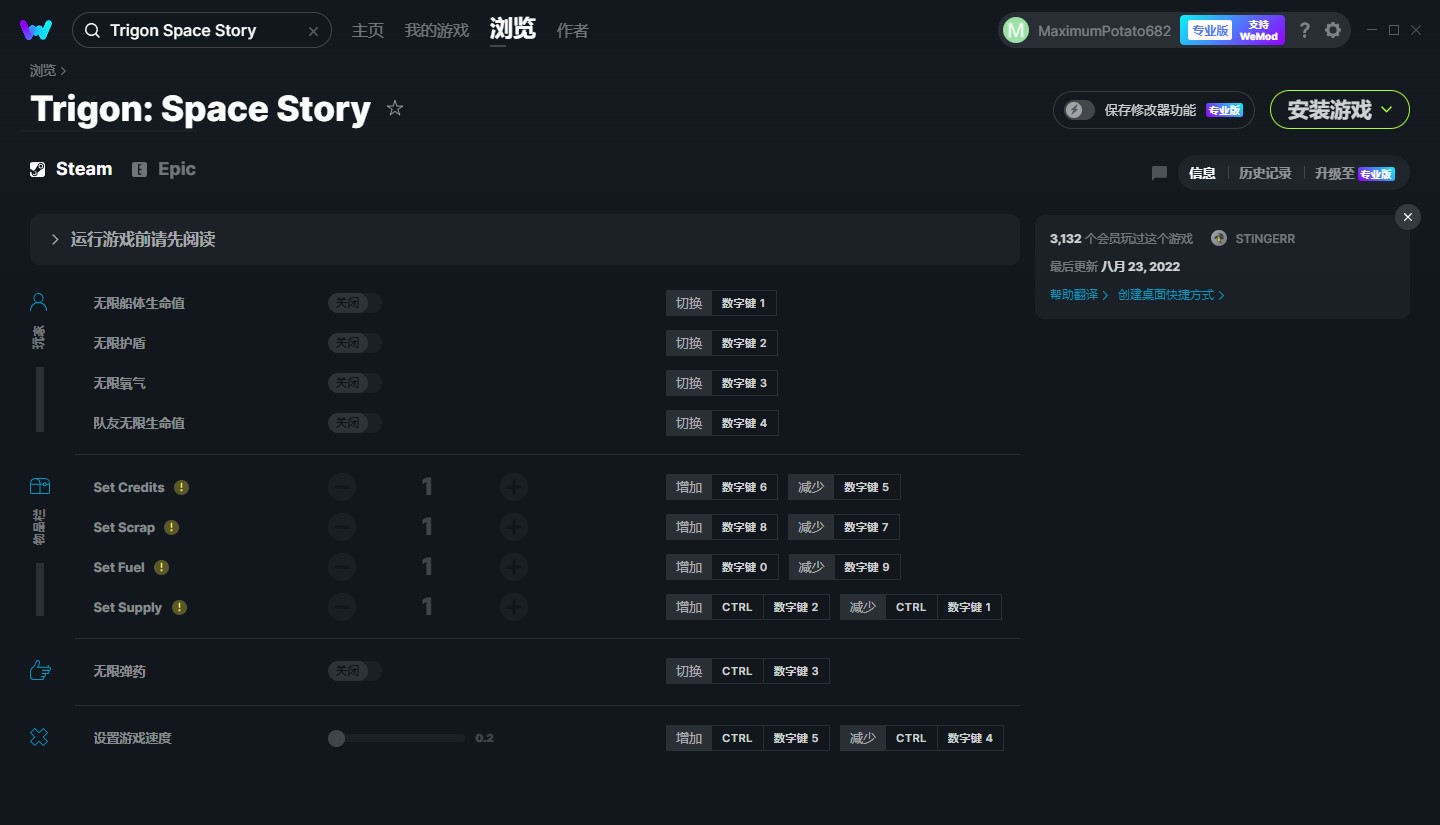Click the game category cross icon
The height and width of the screenshot is (825, 1440).
(x=39, y=737)
